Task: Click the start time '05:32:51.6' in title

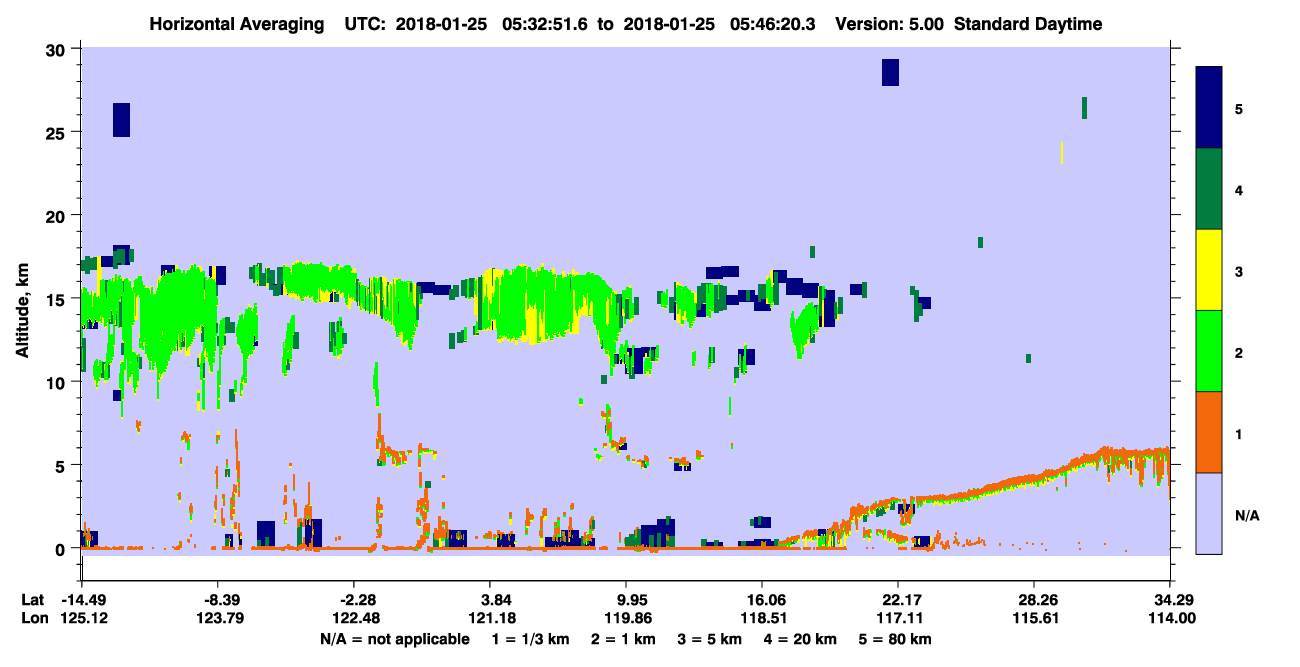Action: pyautogui.click(x=546, y=24)
